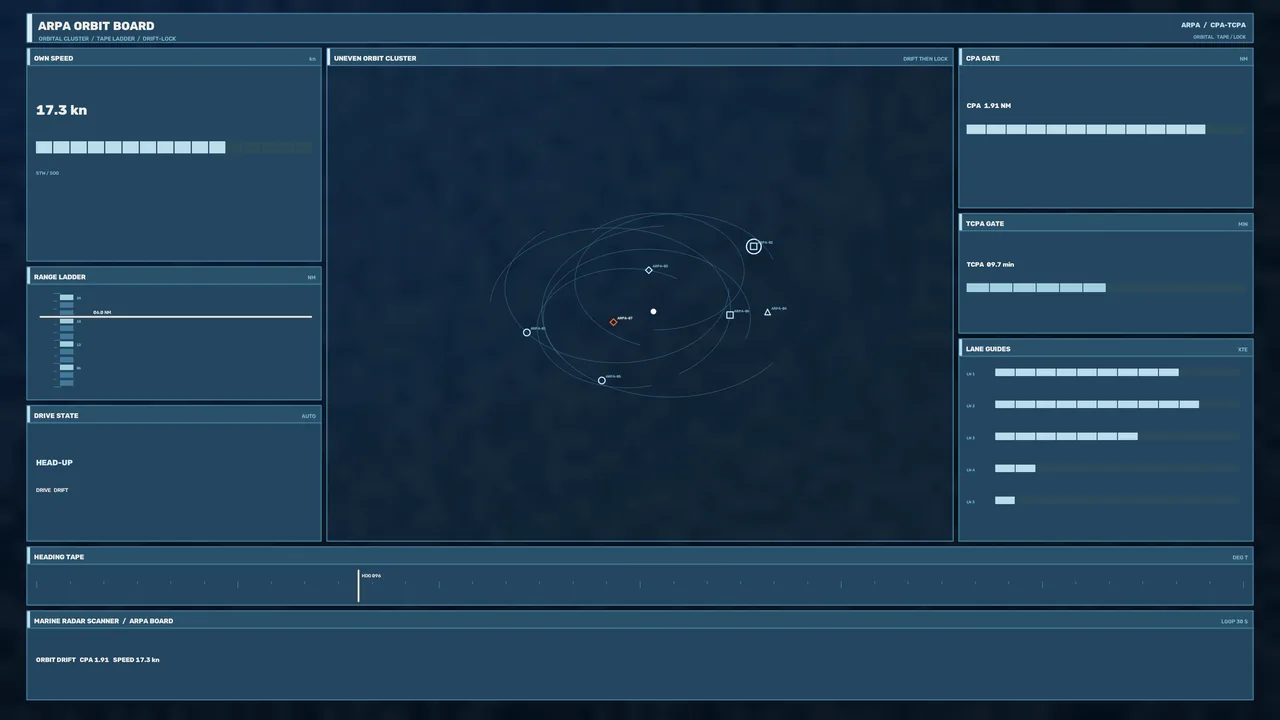
Task: Select the double-ringed square target marker
Action: (x=754, y=246)
